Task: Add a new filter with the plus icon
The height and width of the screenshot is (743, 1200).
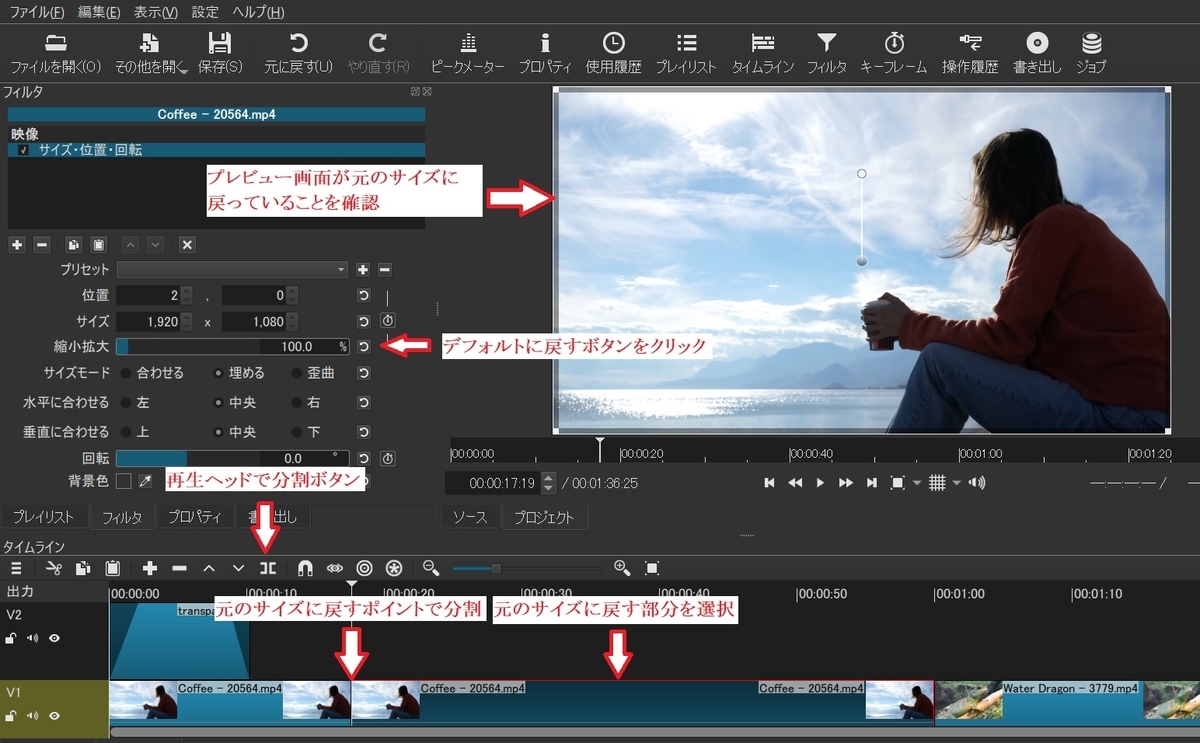Action: tap(16, 244)
